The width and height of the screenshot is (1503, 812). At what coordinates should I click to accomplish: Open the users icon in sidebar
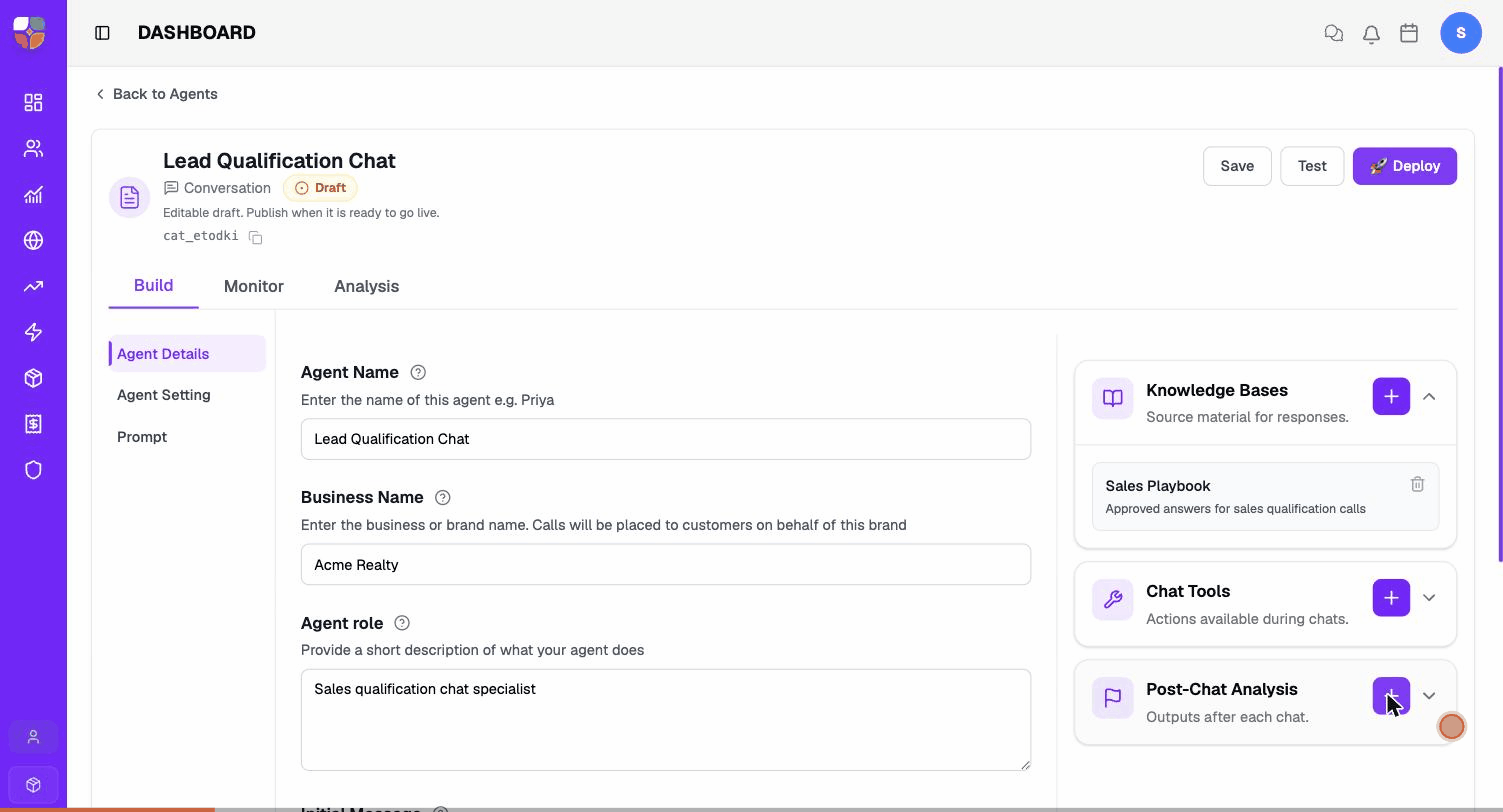click(x=33, y=148)
